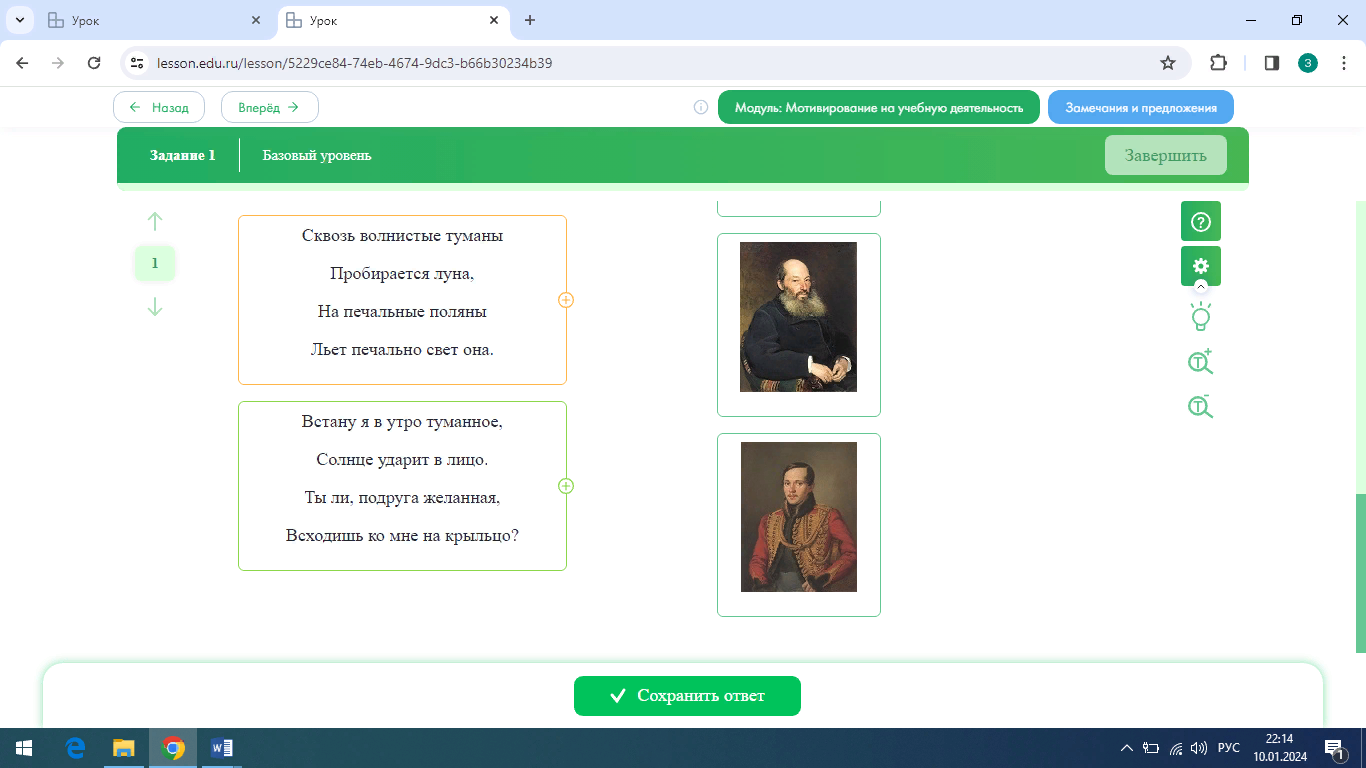Click 'Сохранить ответ' button
Screen dimensions: 1366x768
click(x=687, y=696)
